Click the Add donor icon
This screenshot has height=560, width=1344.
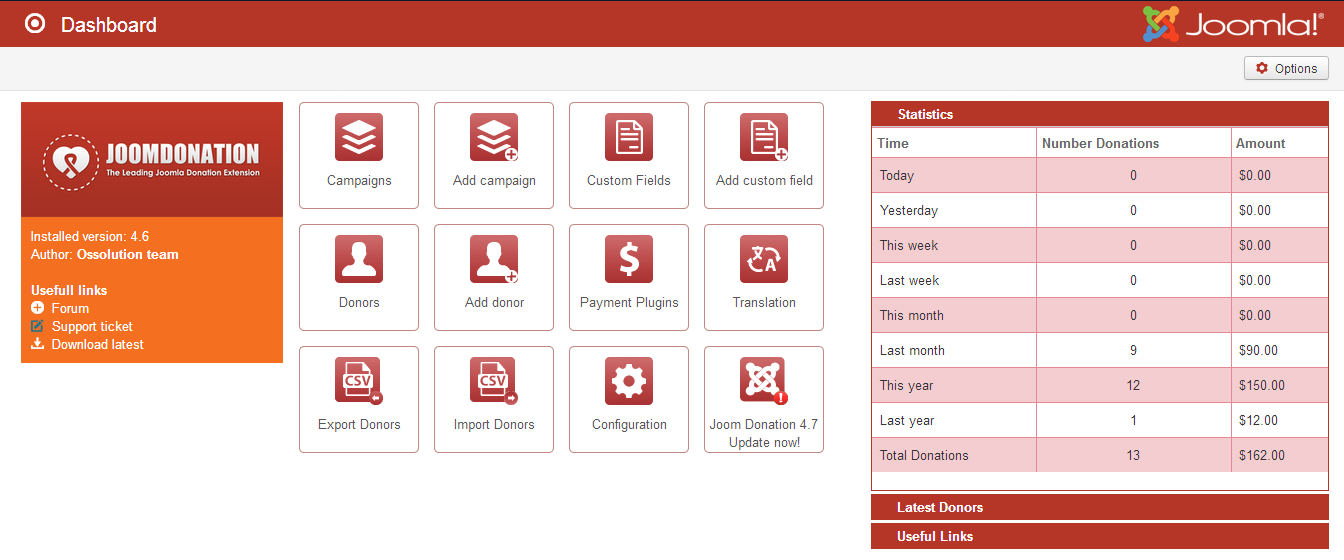(494, 260)
